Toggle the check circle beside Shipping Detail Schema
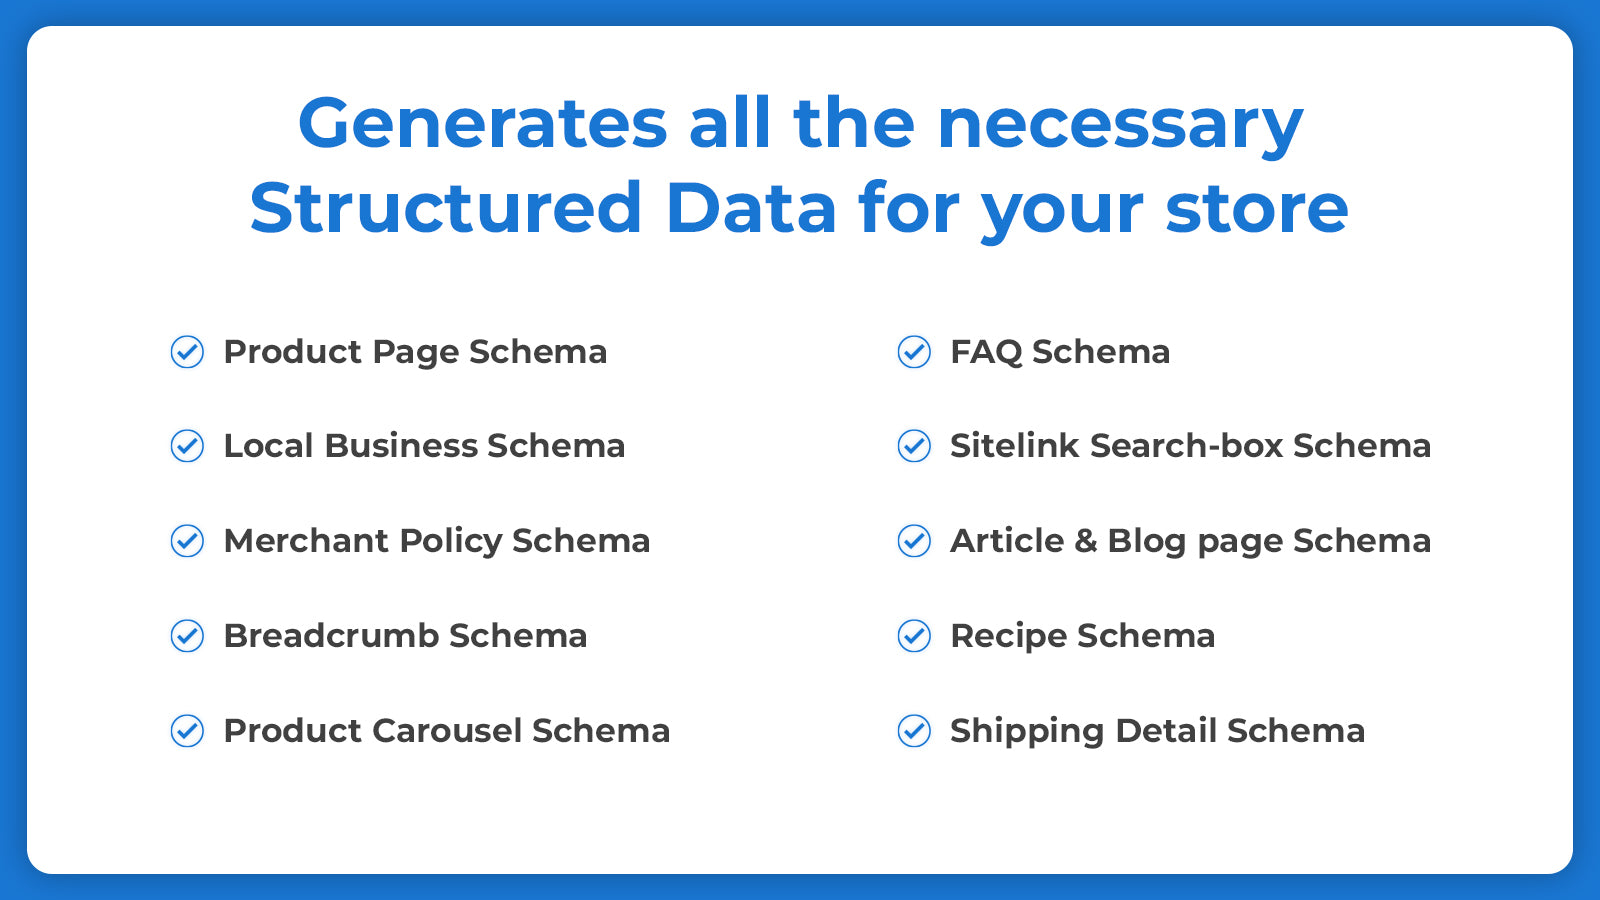Viewport: 1600px width, 900px height. tap(914, 731)
